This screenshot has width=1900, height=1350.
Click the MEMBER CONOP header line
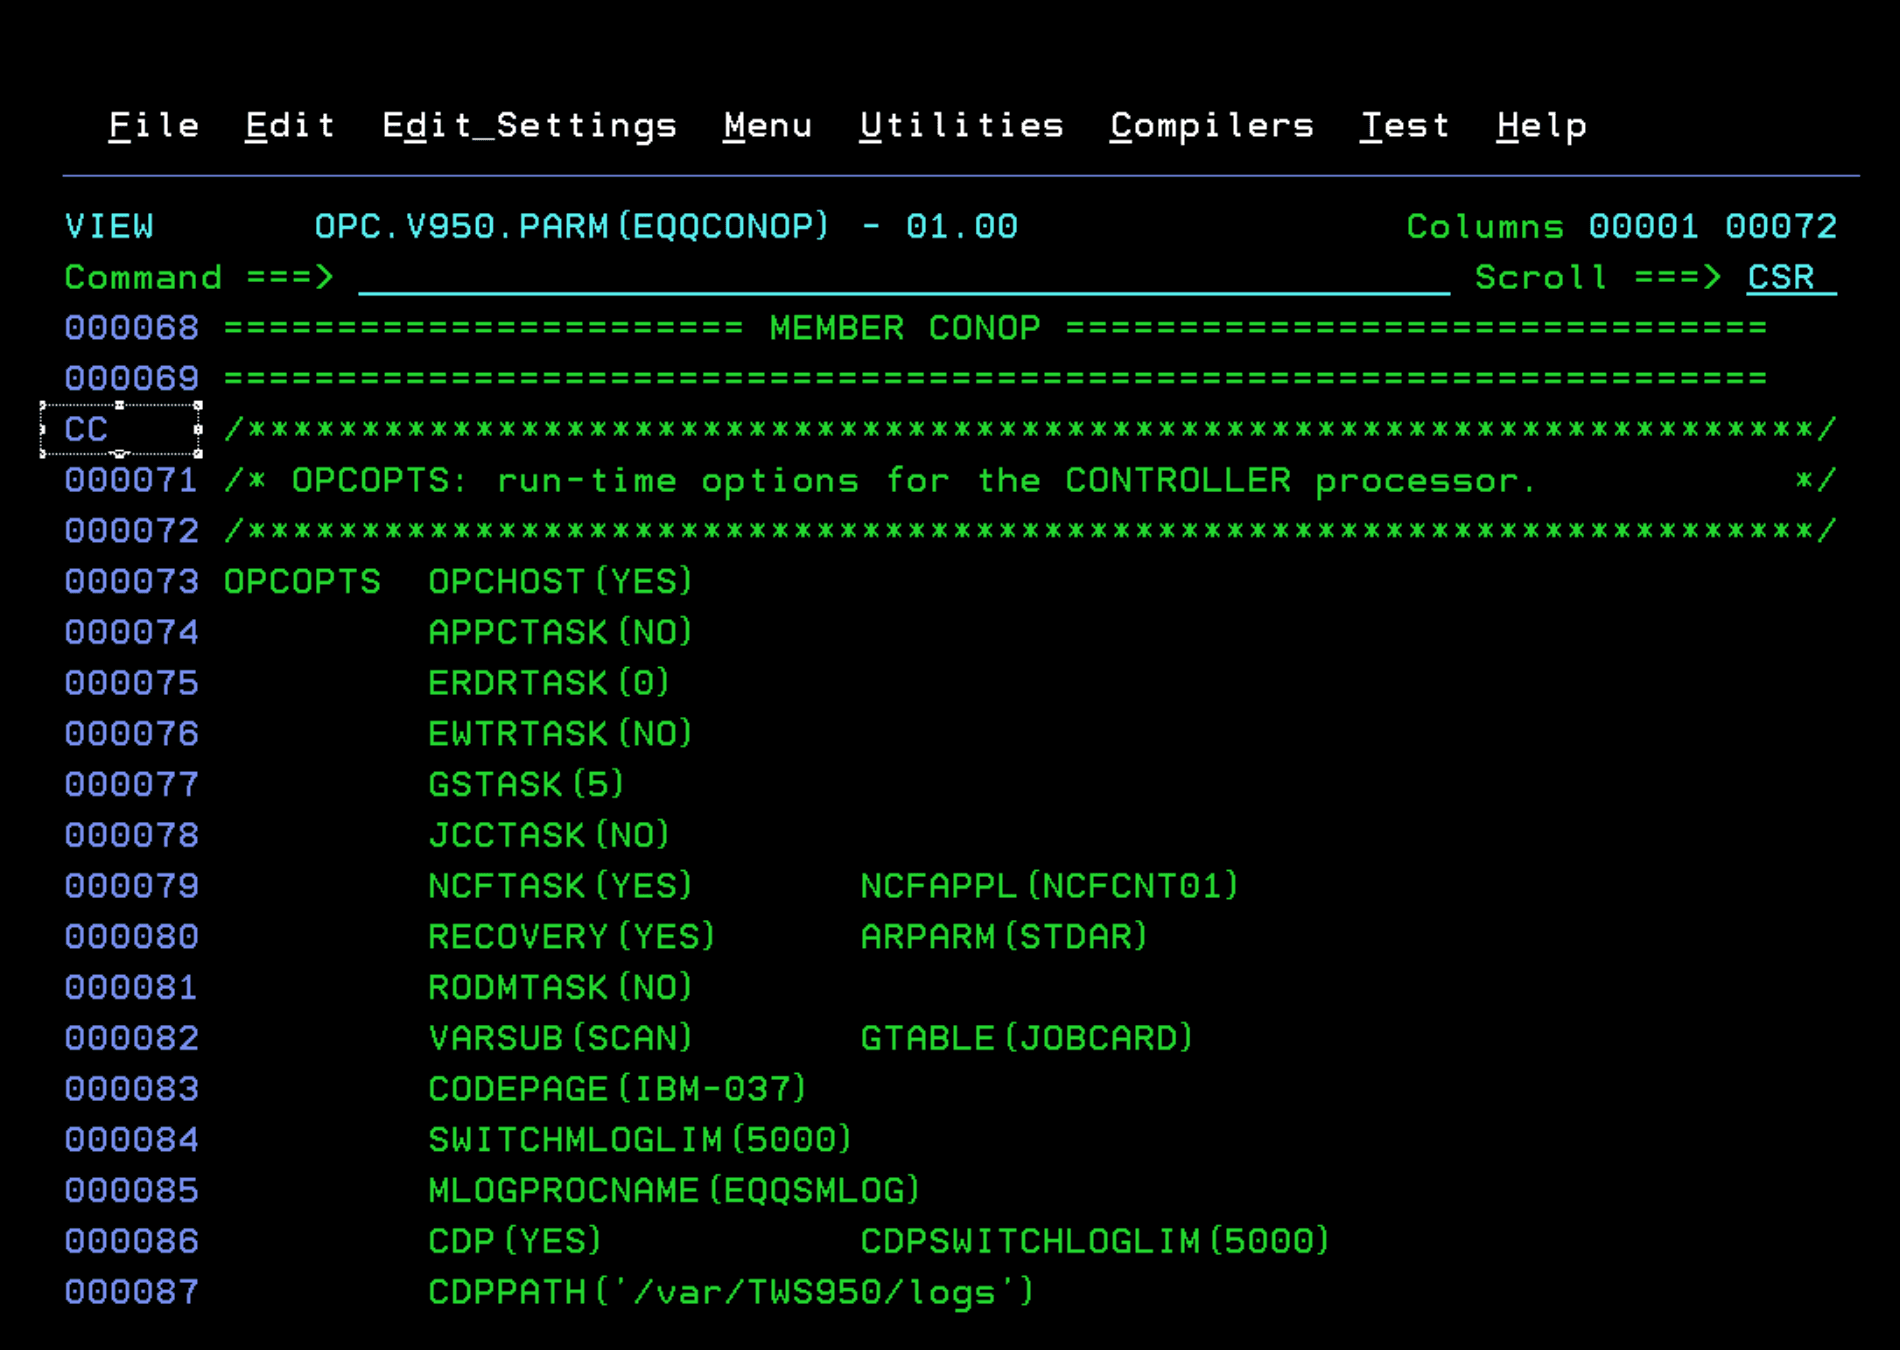903,327
